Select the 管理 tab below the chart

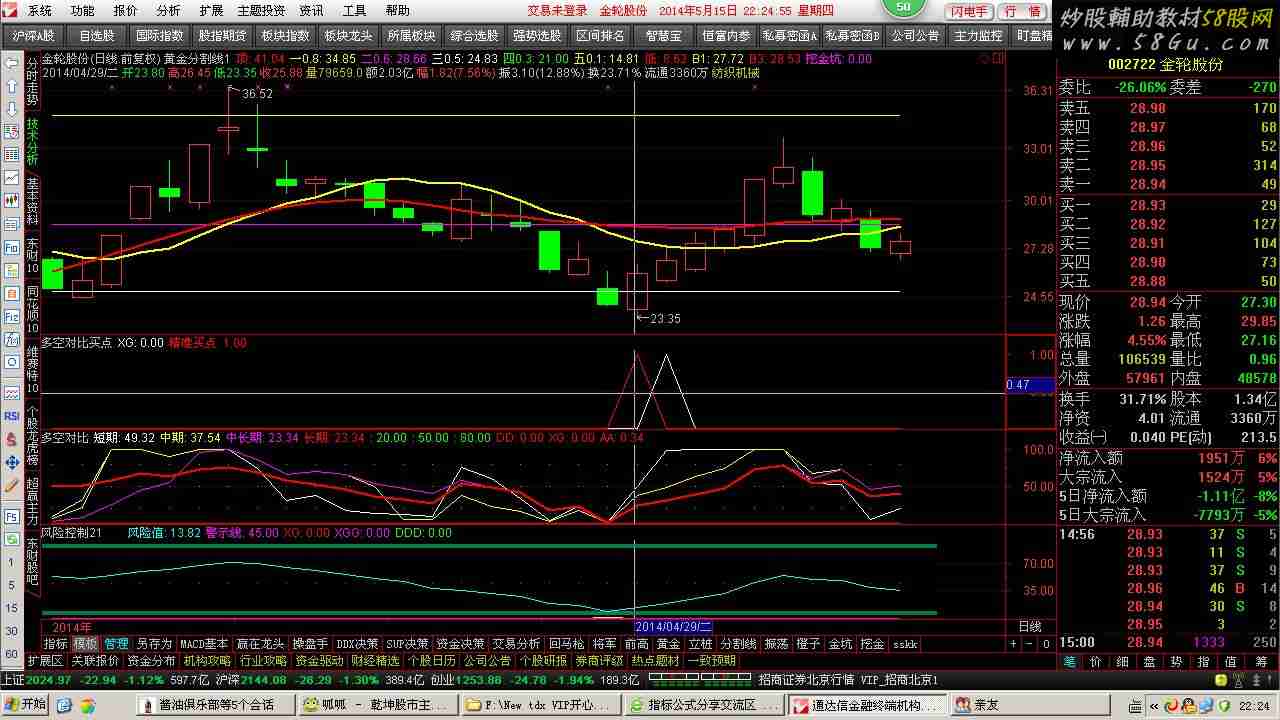coord(117,644)
